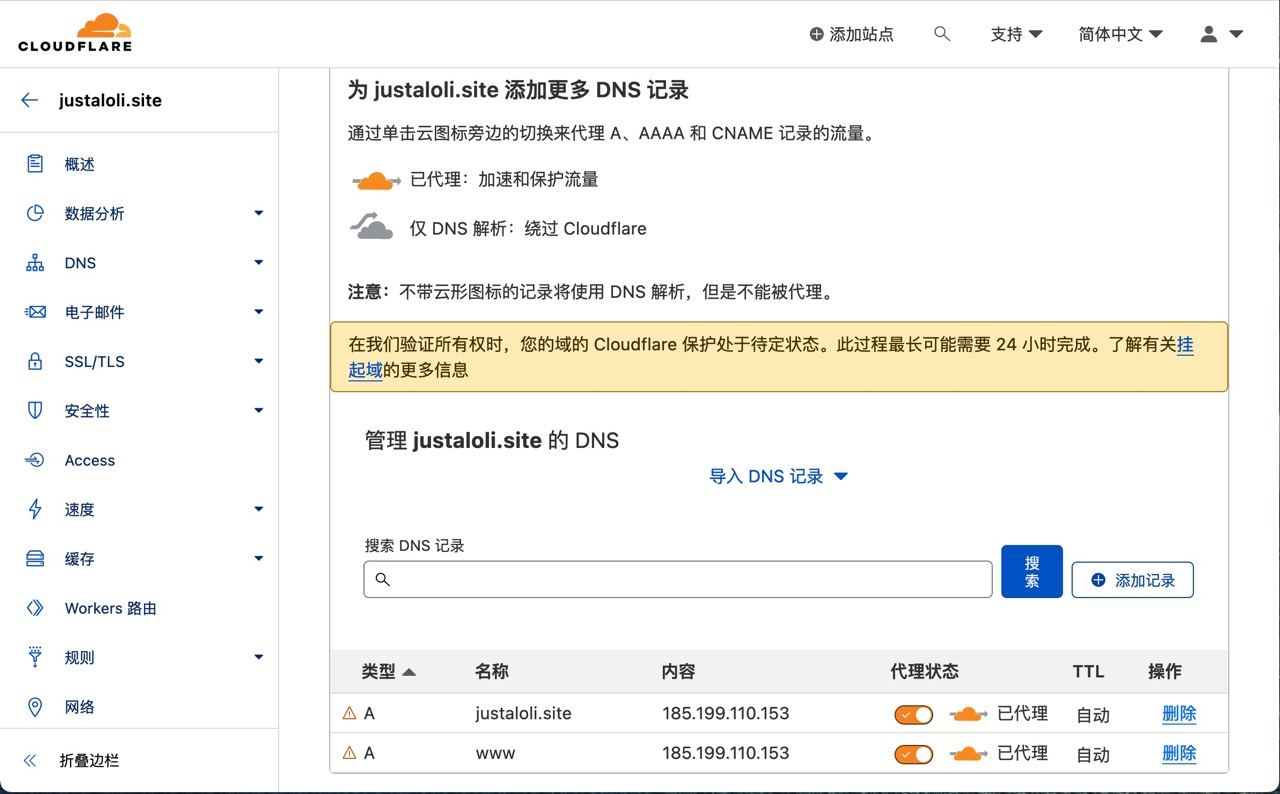Click the 添加站点 button
1280x794 pixels.
[x=852, y=34]
